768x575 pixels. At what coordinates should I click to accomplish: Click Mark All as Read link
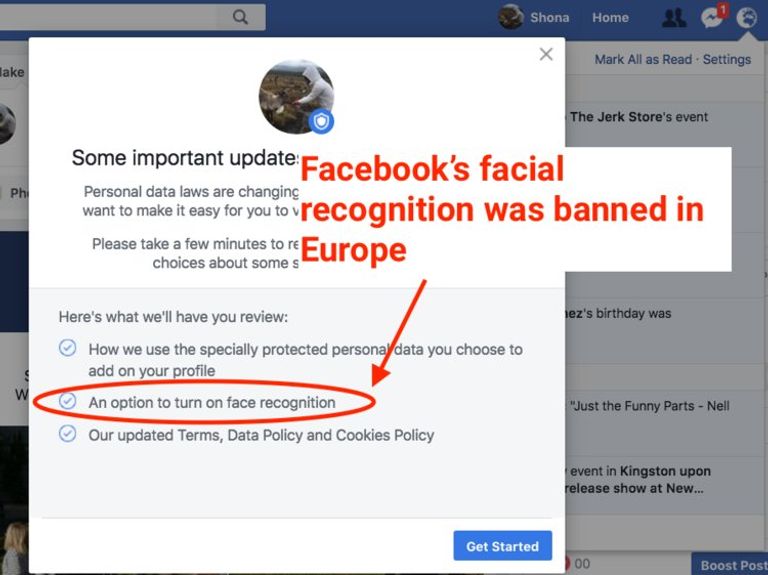pos(643,59)
